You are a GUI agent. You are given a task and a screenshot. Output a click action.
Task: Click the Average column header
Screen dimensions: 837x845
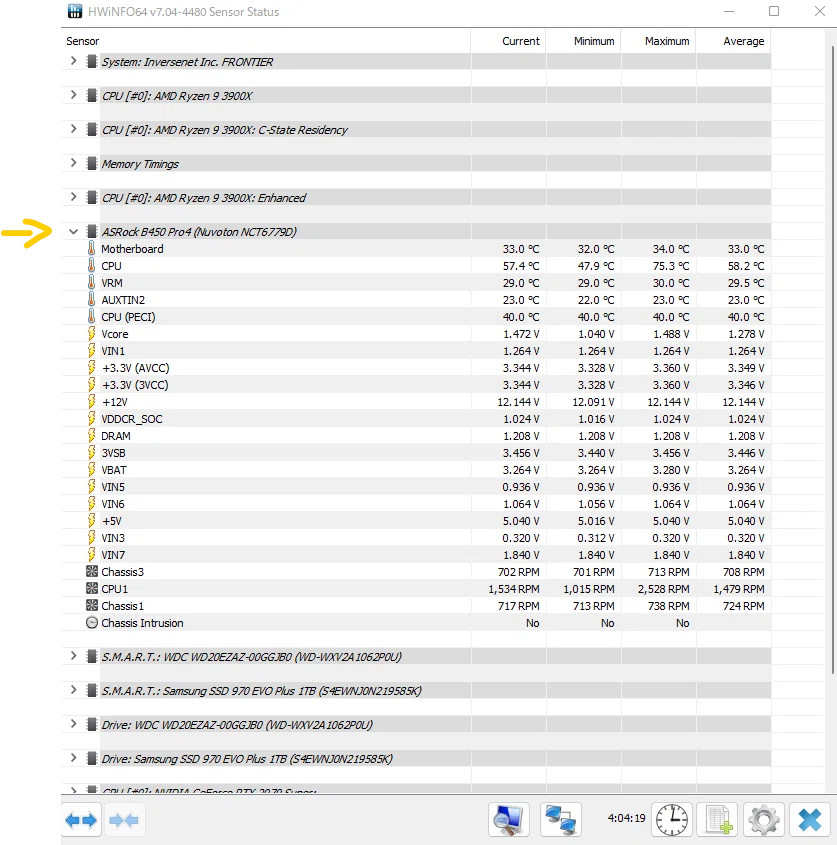(733, 41)
